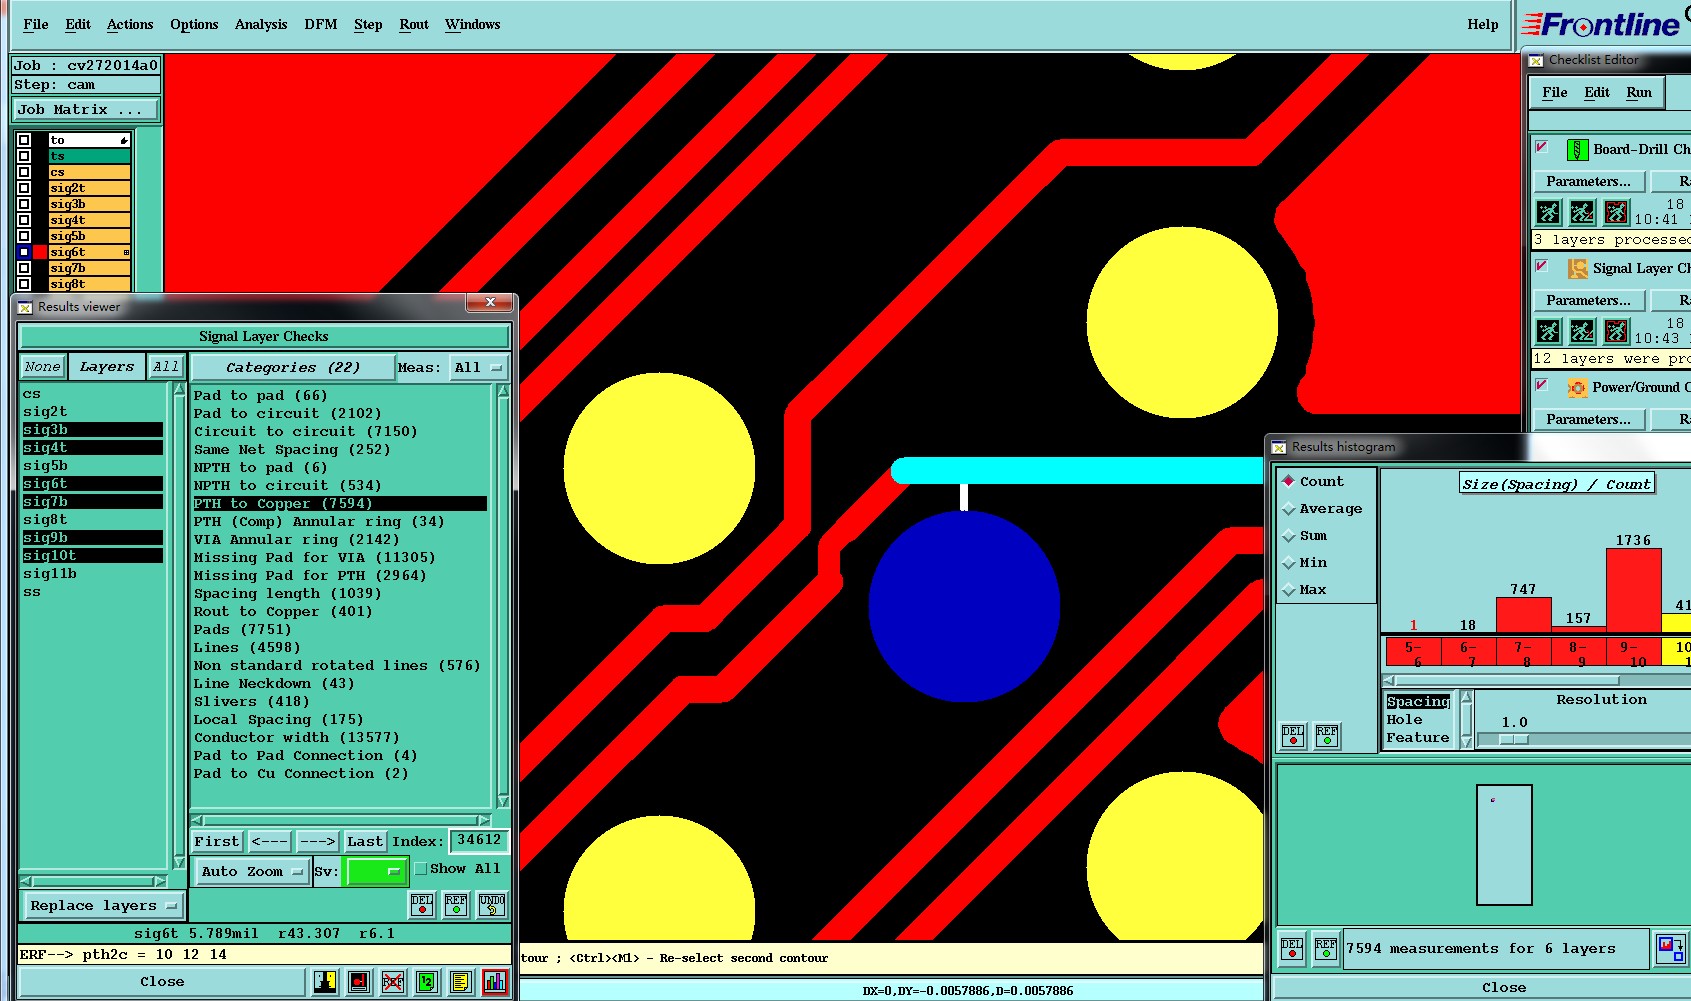The height and width of the screenshot is (1001, 1691).
Task: Click second run icon under Signal Layer Checks
Action: tap(1582, 331)
